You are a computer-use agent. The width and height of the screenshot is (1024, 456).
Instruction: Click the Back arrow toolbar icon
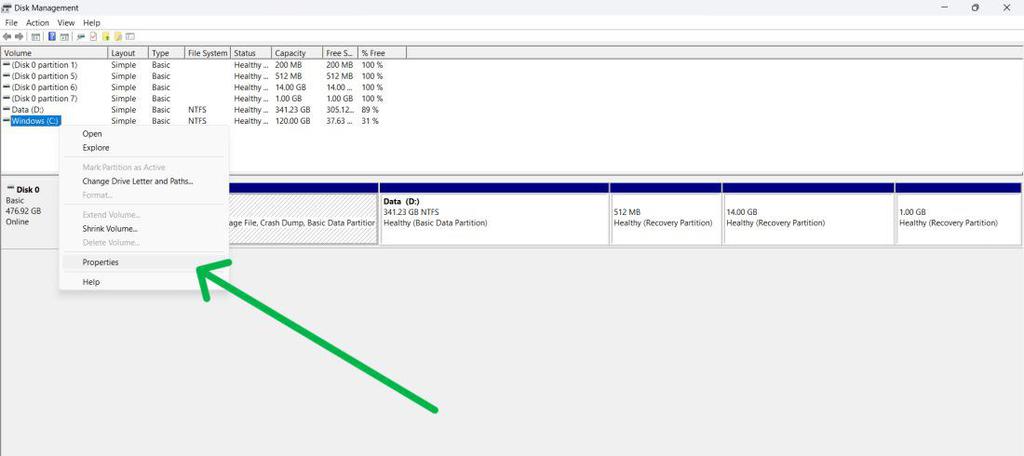(7, 37)
